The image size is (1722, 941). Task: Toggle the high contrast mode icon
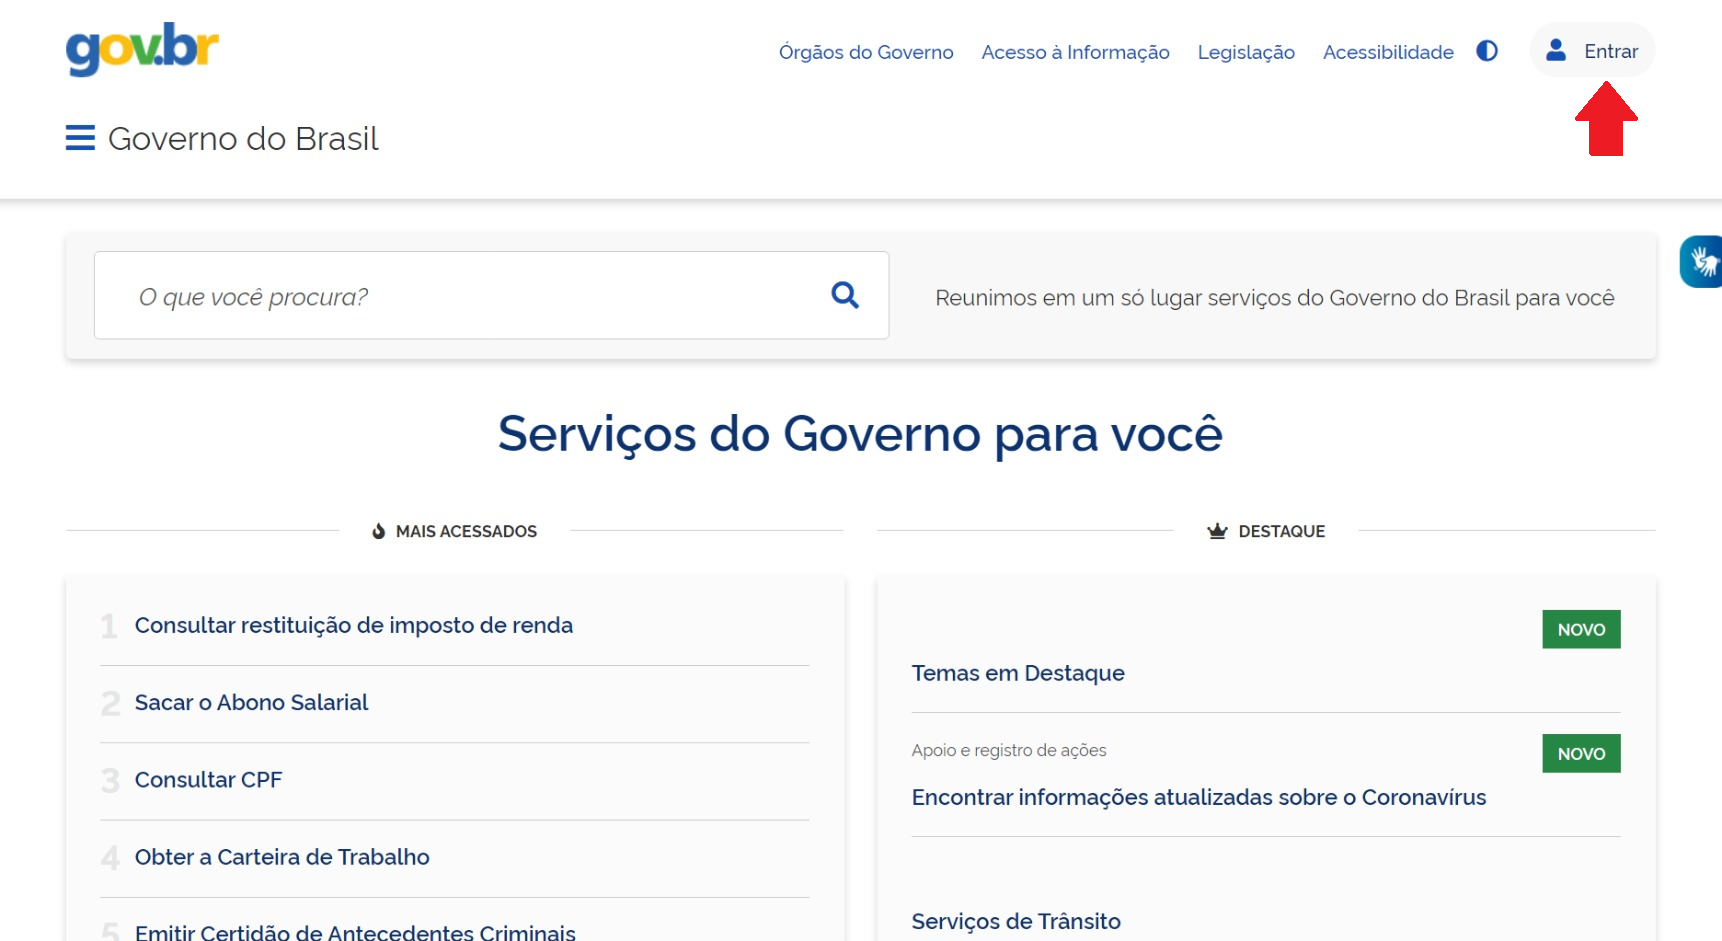tap(1487, 51)
